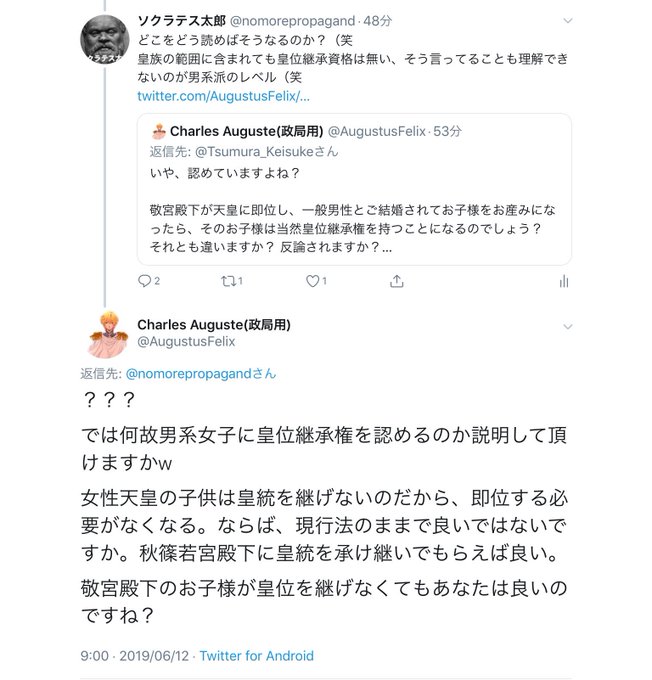Image resolution: width=652 pixels, height=680 pixels.
Task: Like the tweet with the heart icon
Action: [312, 281]
